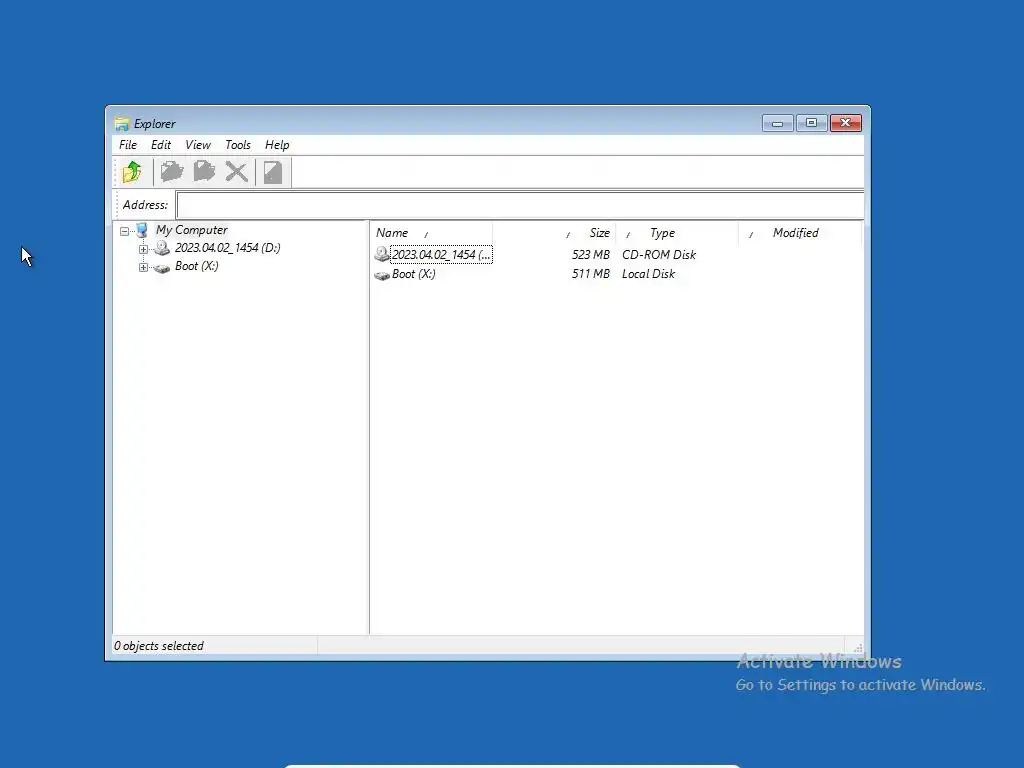
Task: Click the Copy To folder toolbar icon
Action: [172, 172]
